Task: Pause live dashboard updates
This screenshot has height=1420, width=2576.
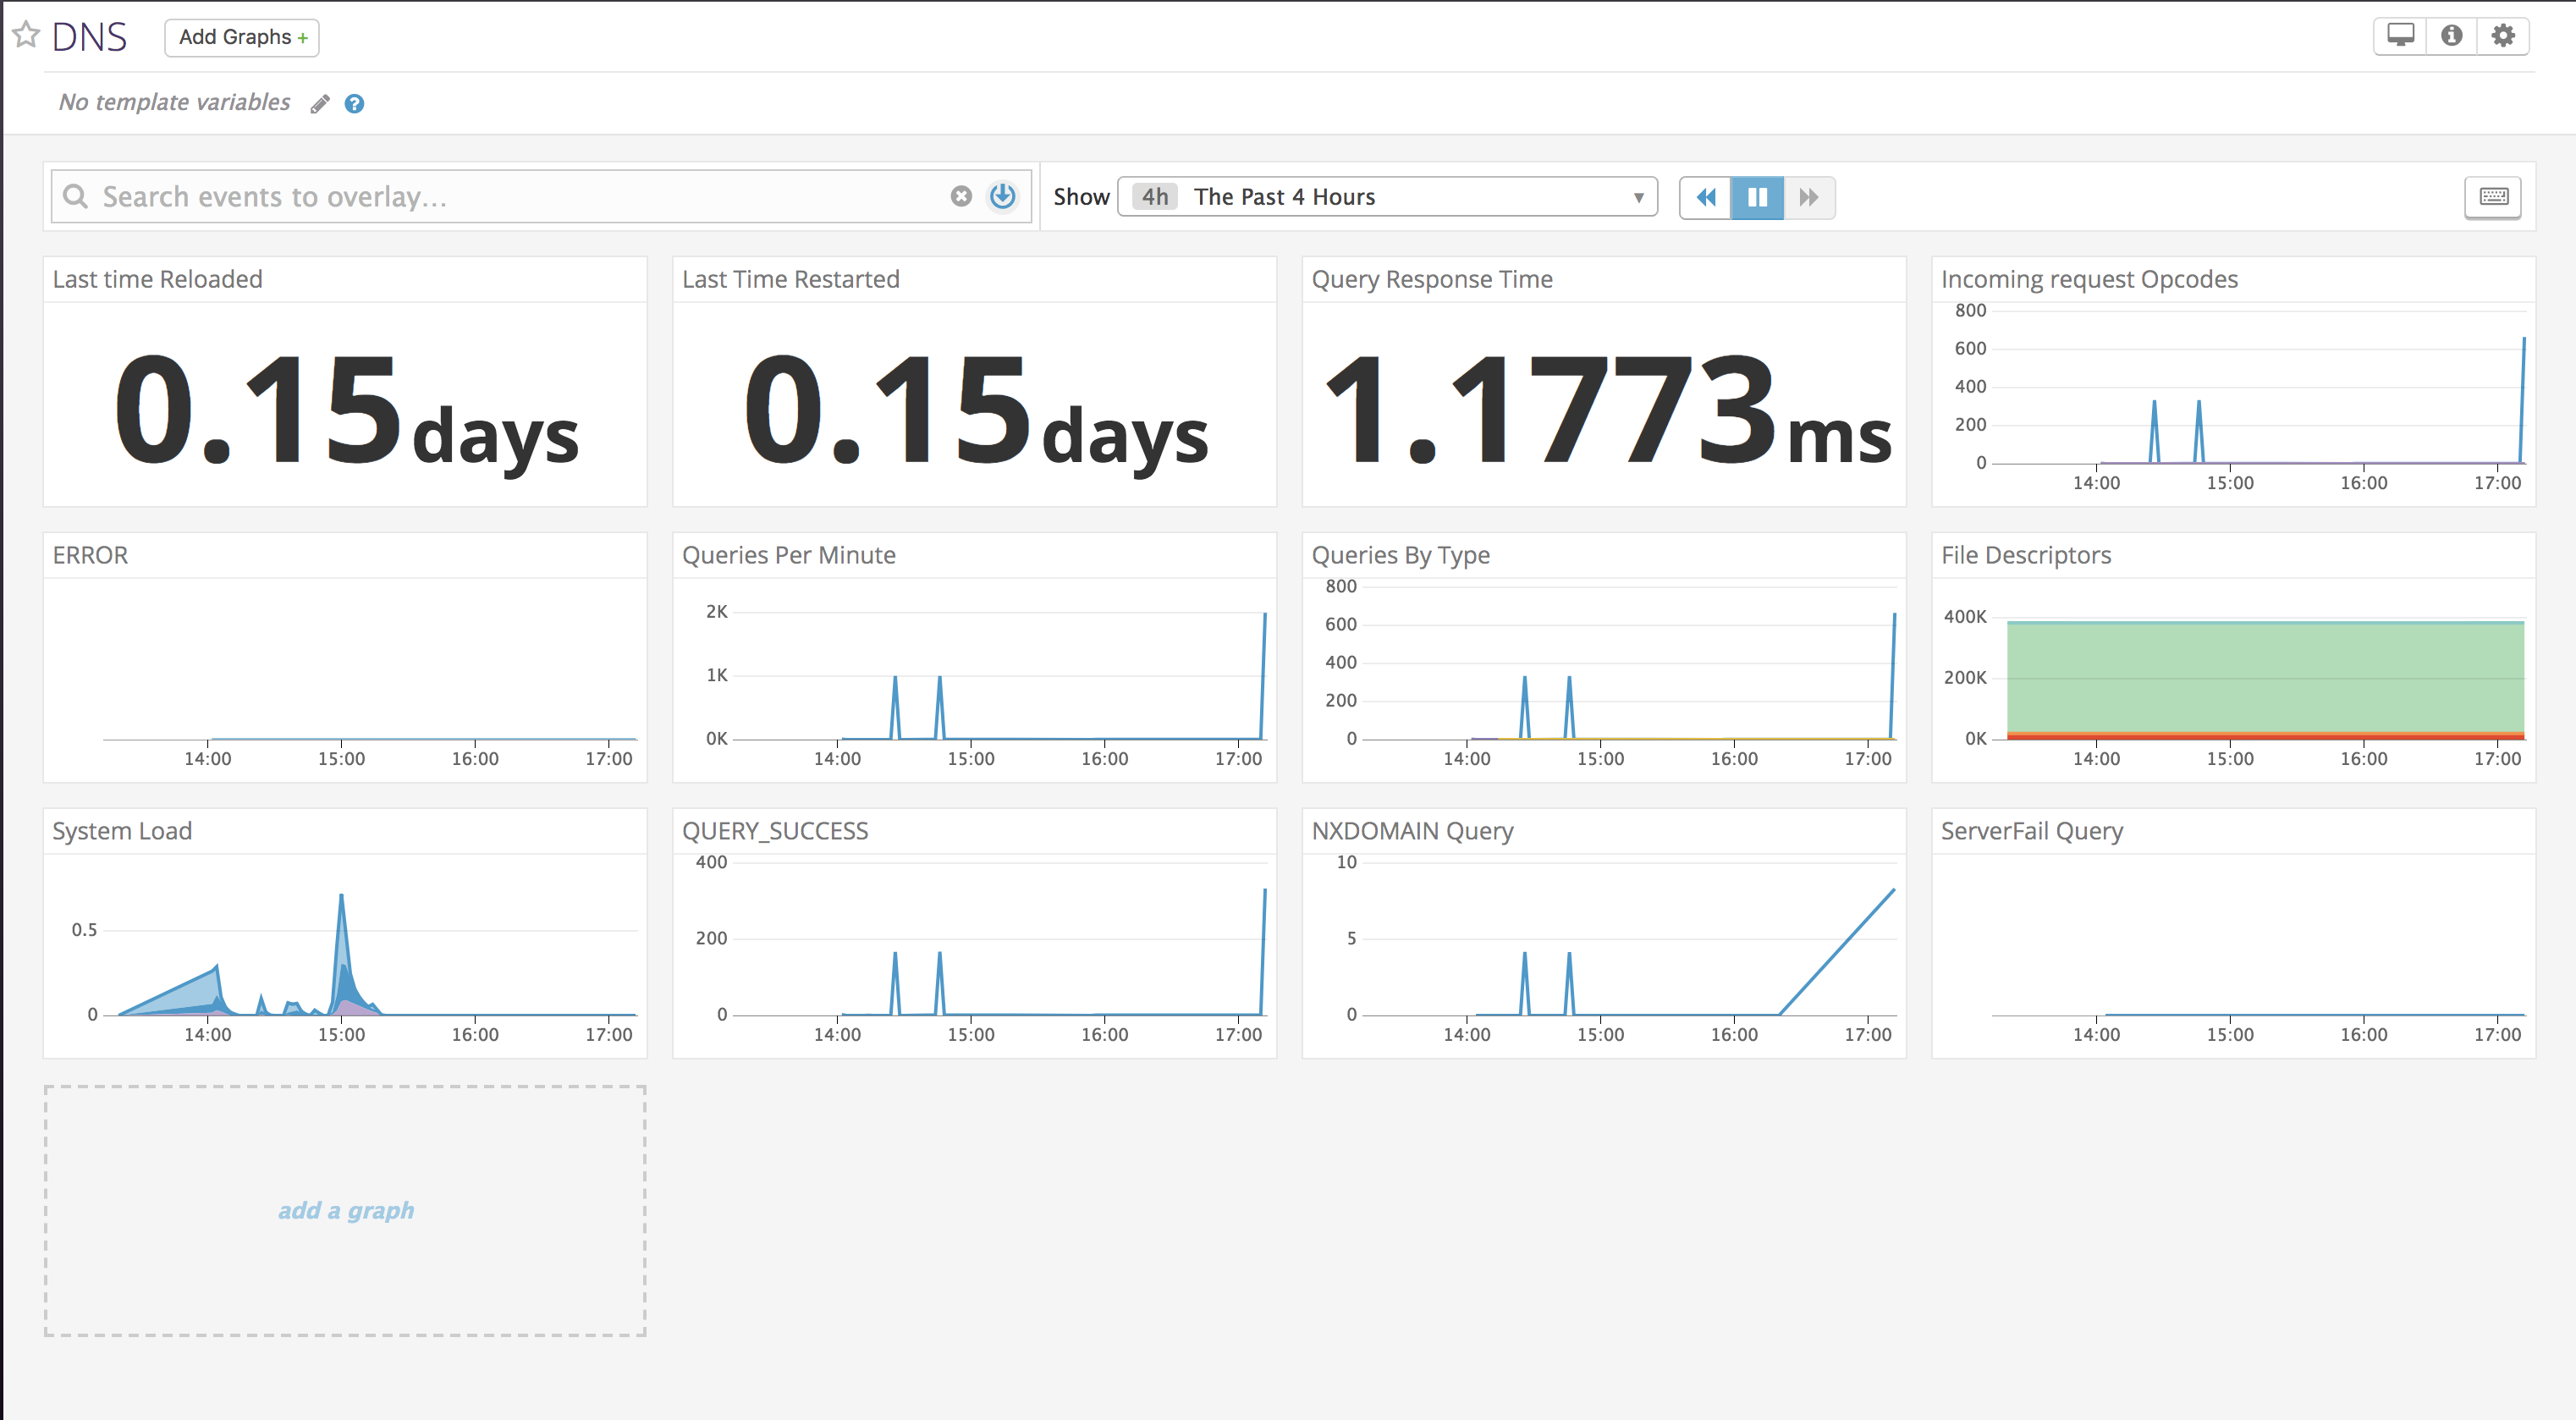Action: [x=1757, y=197]
